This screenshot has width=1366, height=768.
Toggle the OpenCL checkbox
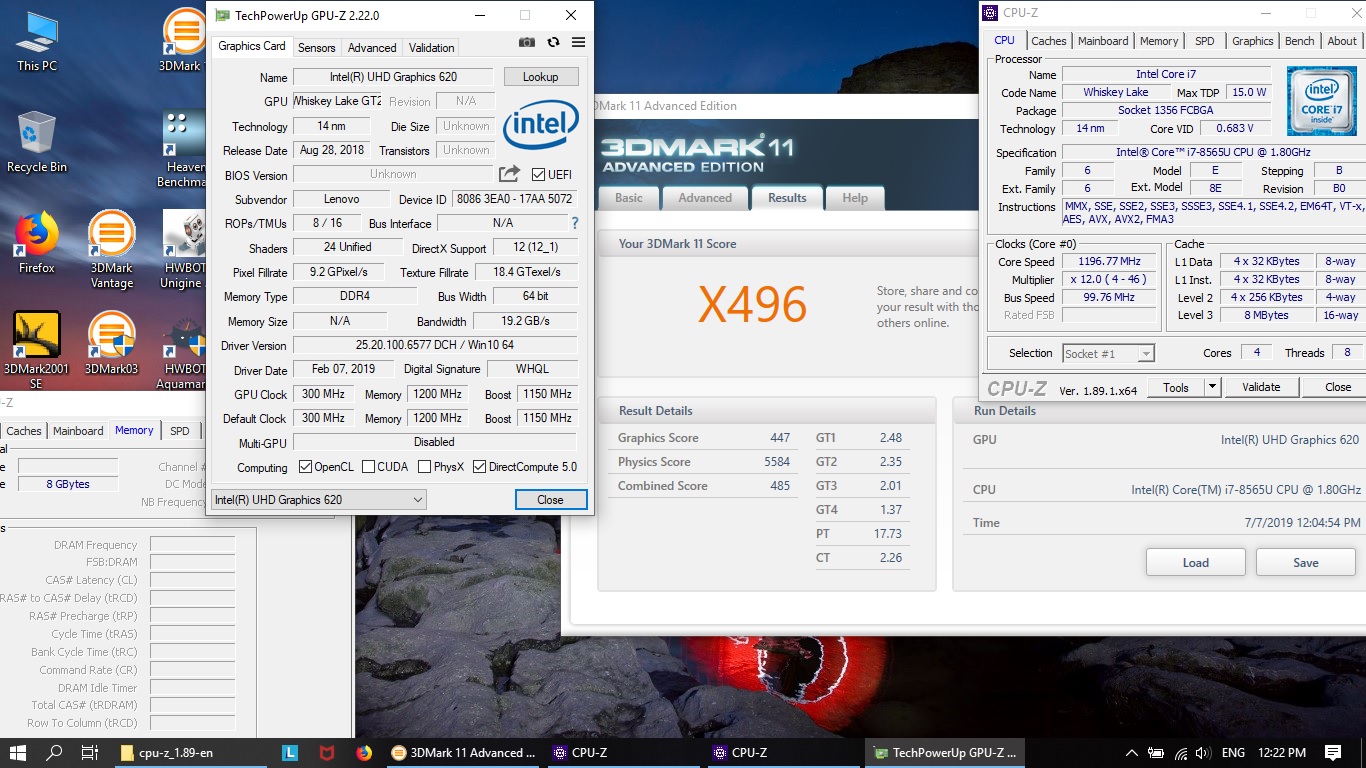(306, 467)
